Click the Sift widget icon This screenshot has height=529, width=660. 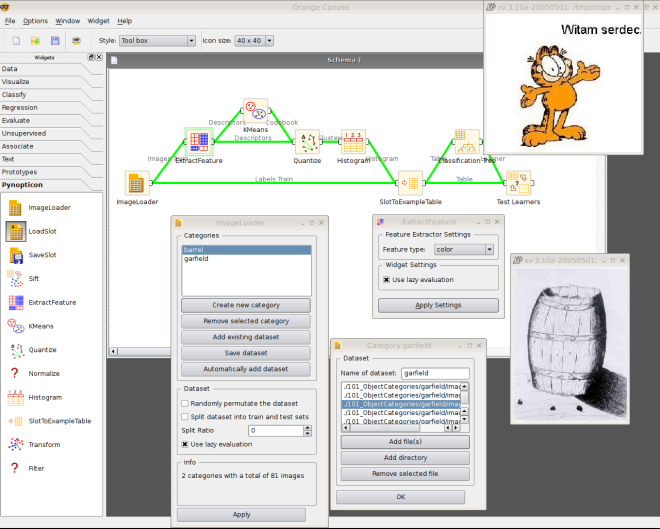click(16, 278)
